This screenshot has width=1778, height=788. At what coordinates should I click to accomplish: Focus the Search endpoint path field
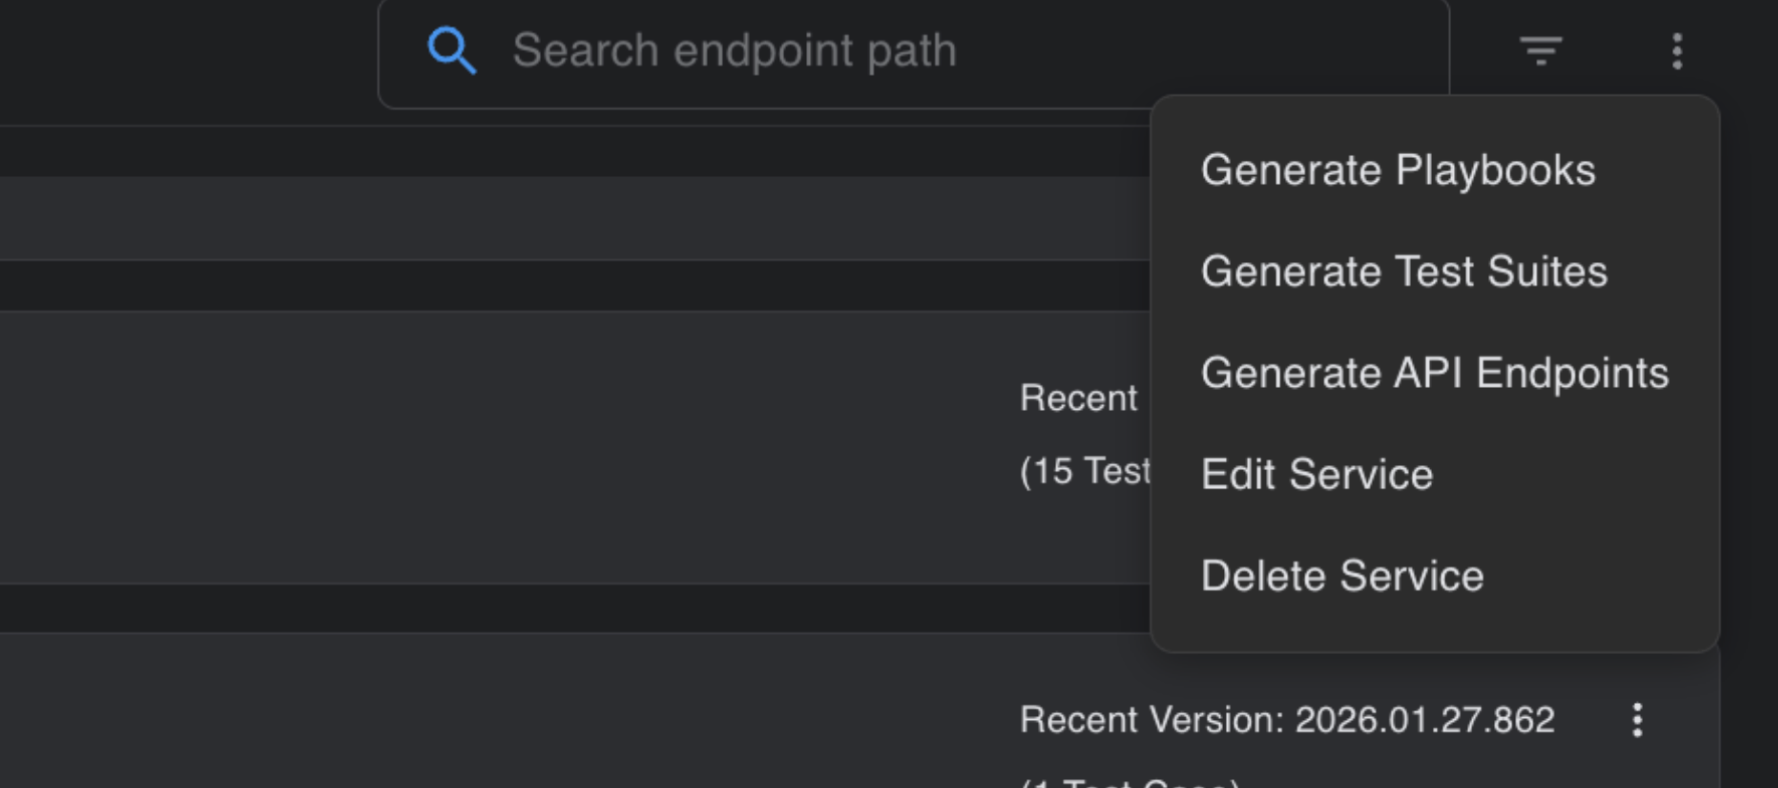pos(900,51)
